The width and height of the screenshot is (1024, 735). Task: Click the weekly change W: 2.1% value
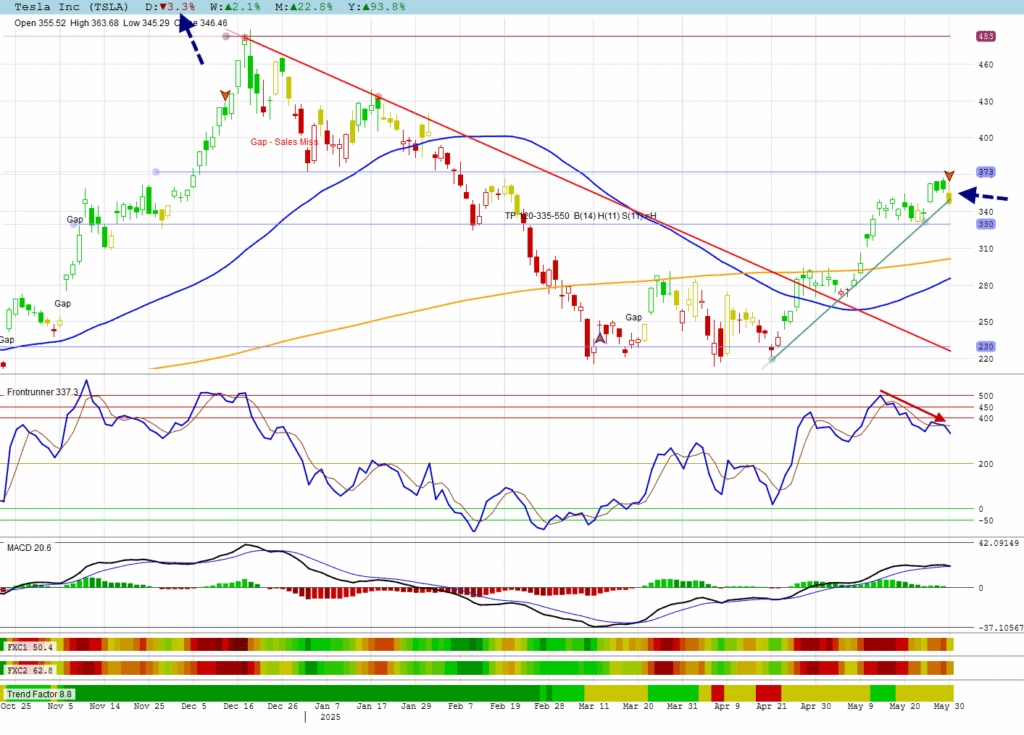click(x=235, y=7)
